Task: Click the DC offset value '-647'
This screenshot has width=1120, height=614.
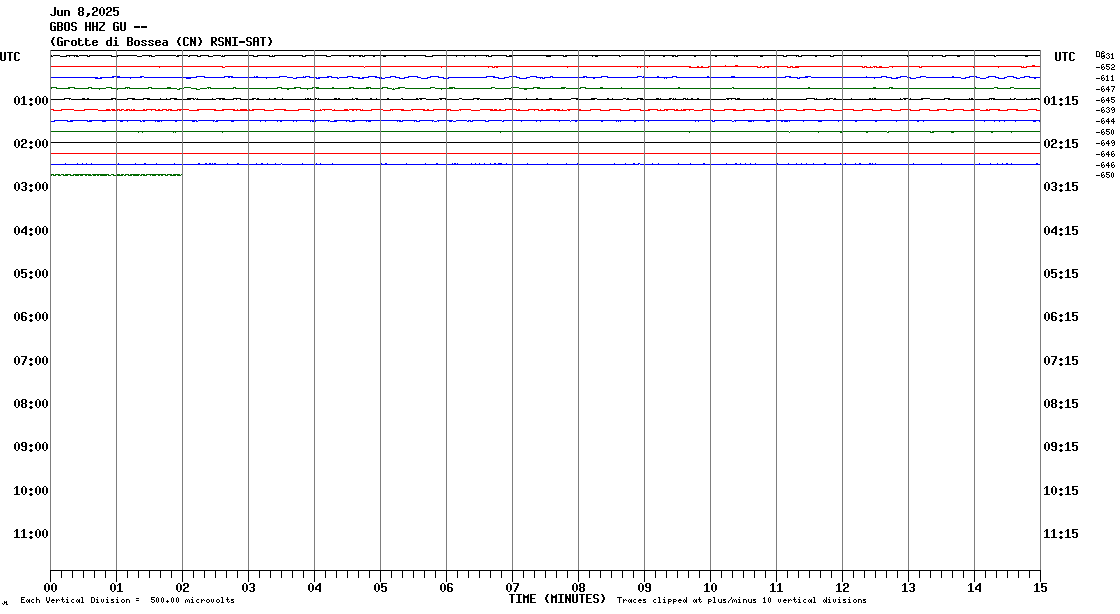Action: click(1105, 89)
